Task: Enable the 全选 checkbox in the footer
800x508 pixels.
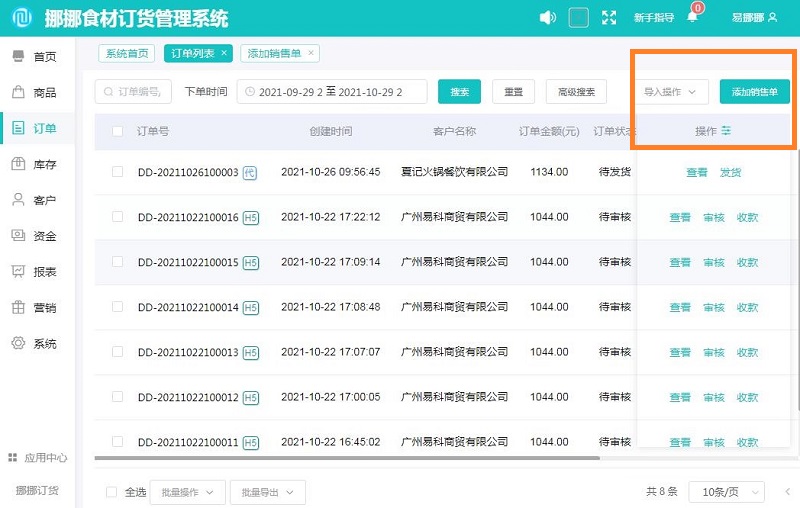Action: (x=113, y=492)
